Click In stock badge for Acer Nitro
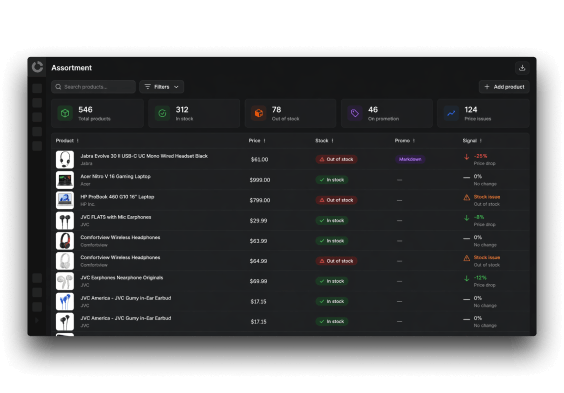Viewport: 564px width, 393px height. pos(332,180)
